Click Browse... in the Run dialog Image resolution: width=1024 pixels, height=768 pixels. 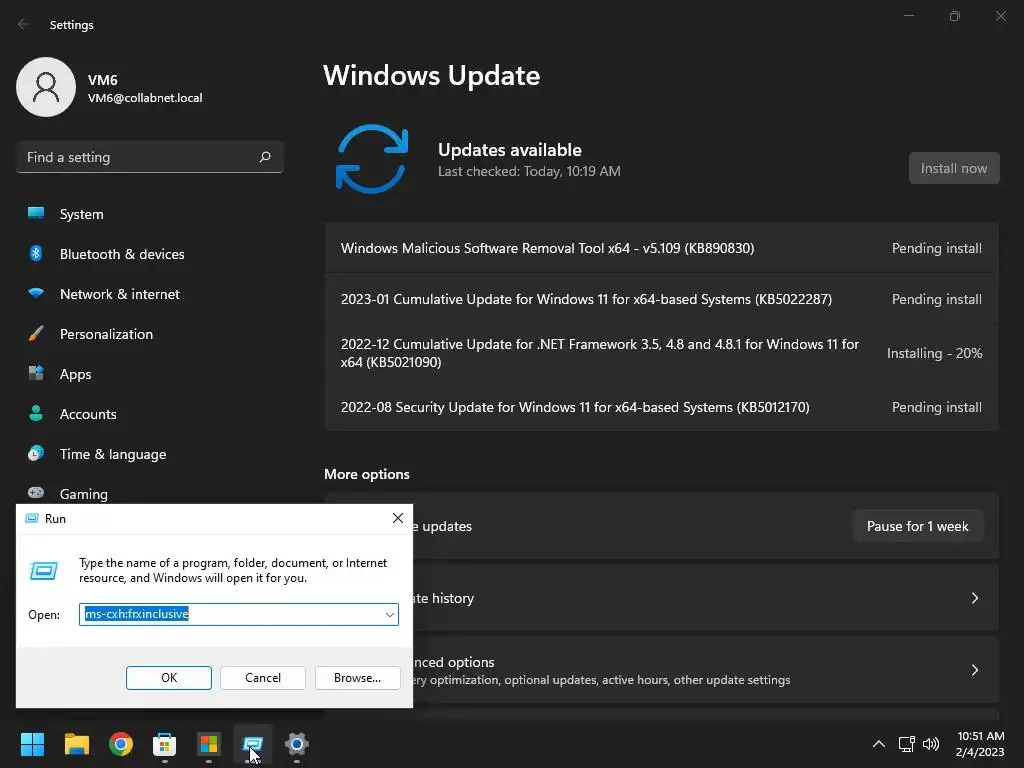click(357, 678)
